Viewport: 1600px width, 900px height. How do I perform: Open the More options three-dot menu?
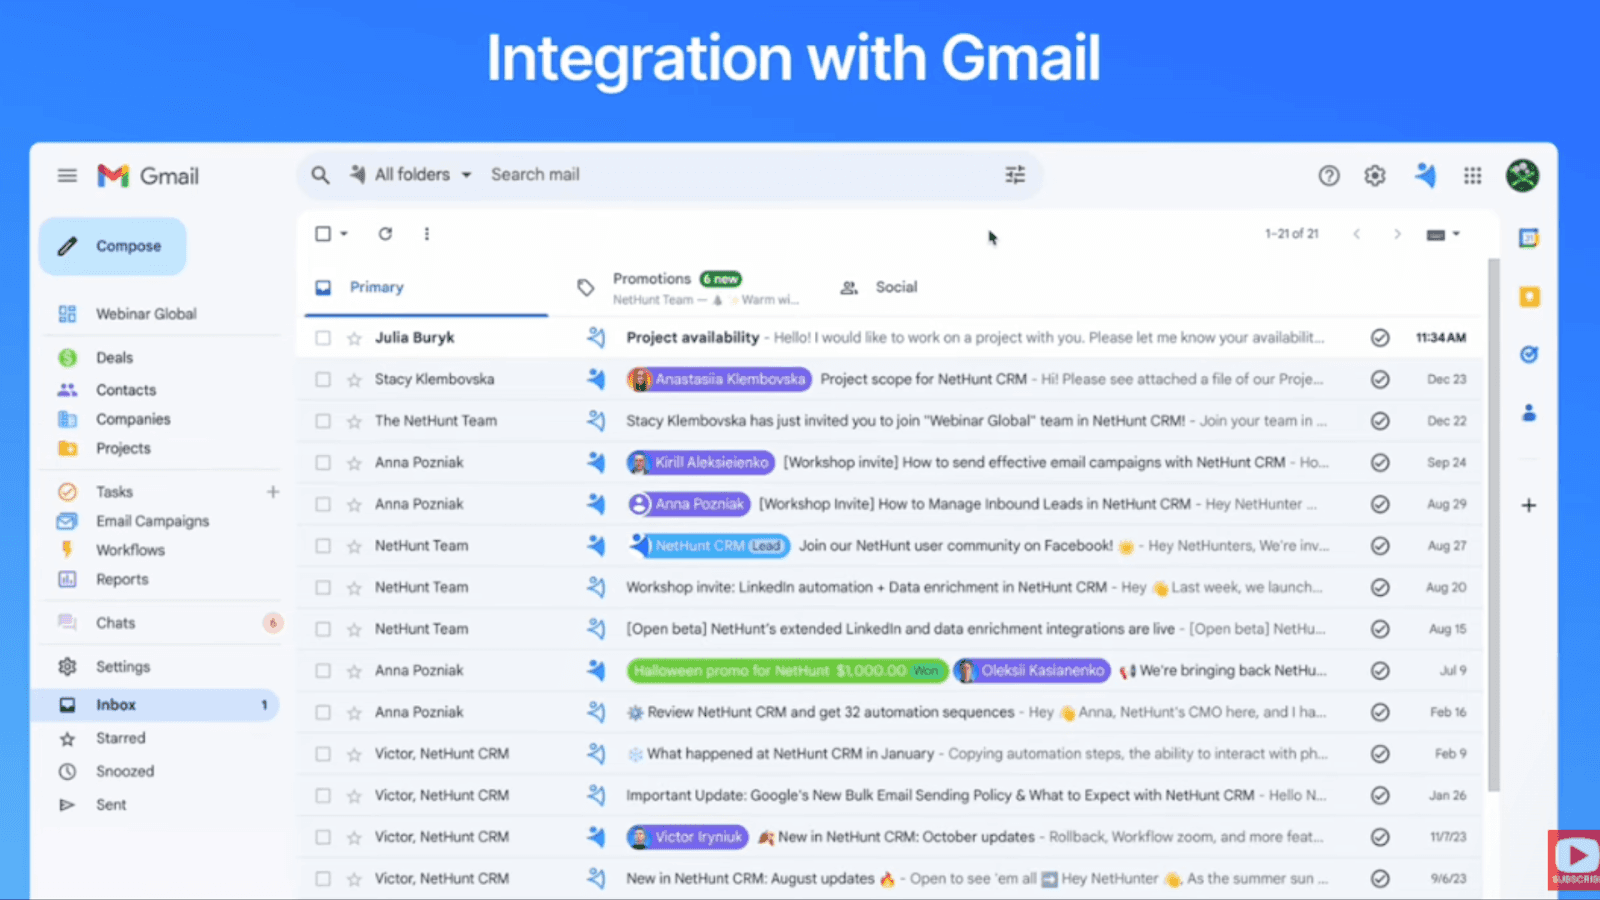pyautogui.click(x=427, y=234)
